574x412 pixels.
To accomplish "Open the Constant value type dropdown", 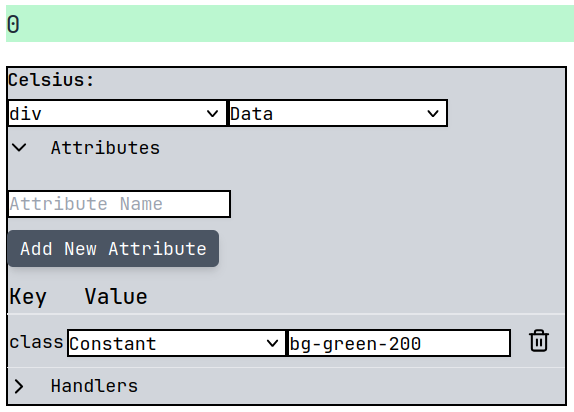I will point(176,343).
